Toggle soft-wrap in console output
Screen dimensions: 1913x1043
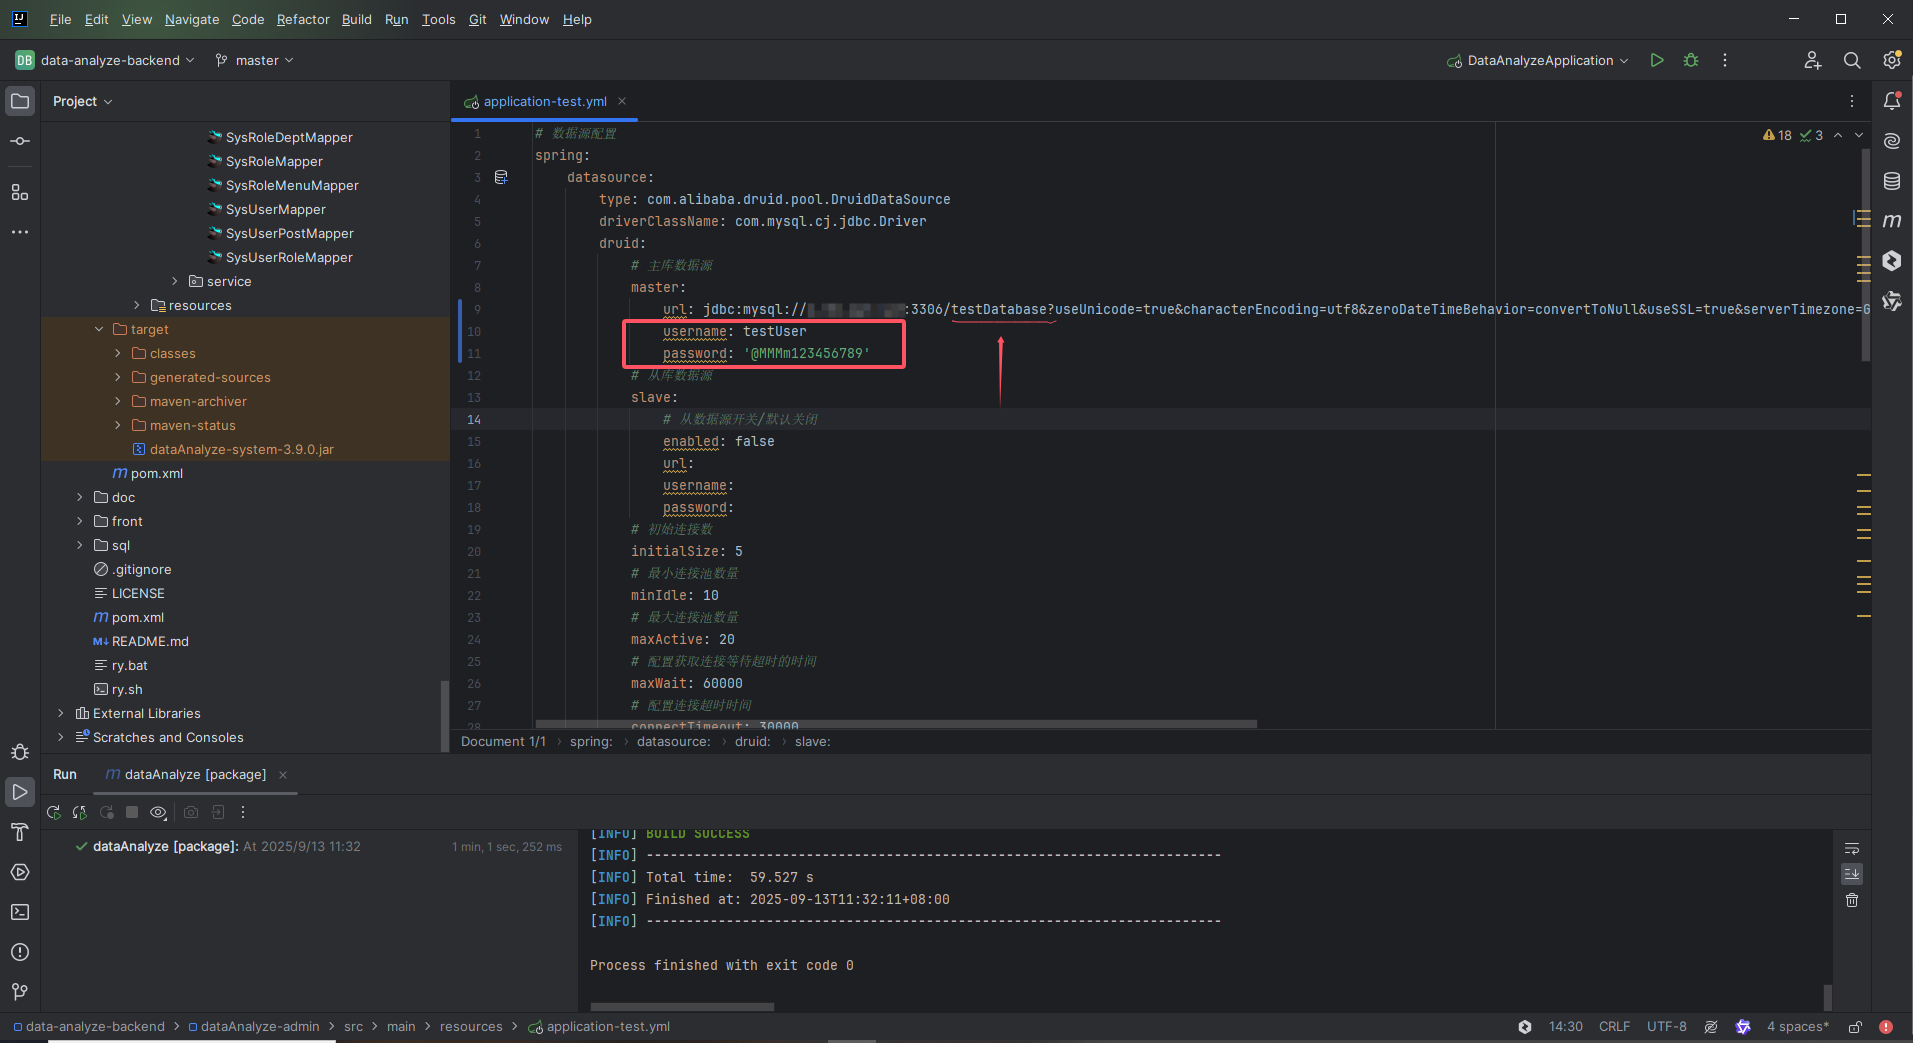click(x=1852, y=847)
